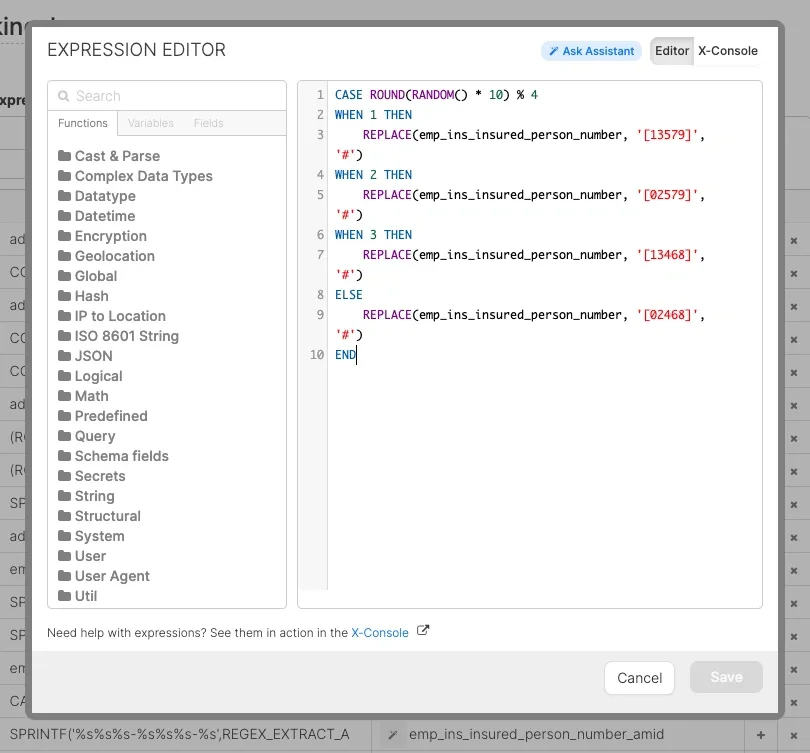
Task: Click '[02579]' pattern on line 5
Action: tap(667, 195)
